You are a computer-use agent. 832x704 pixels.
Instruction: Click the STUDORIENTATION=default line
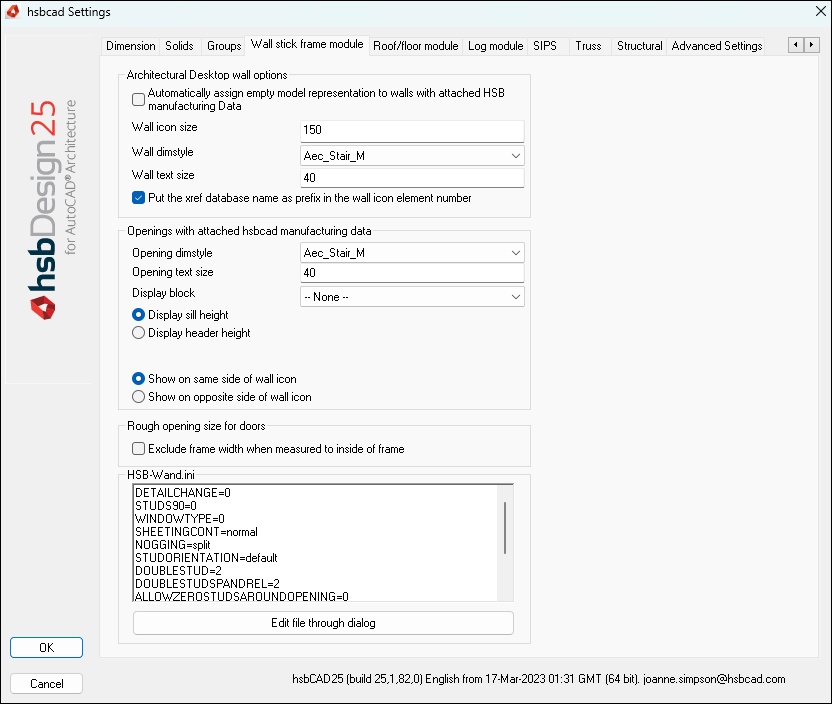coord(206,558)
